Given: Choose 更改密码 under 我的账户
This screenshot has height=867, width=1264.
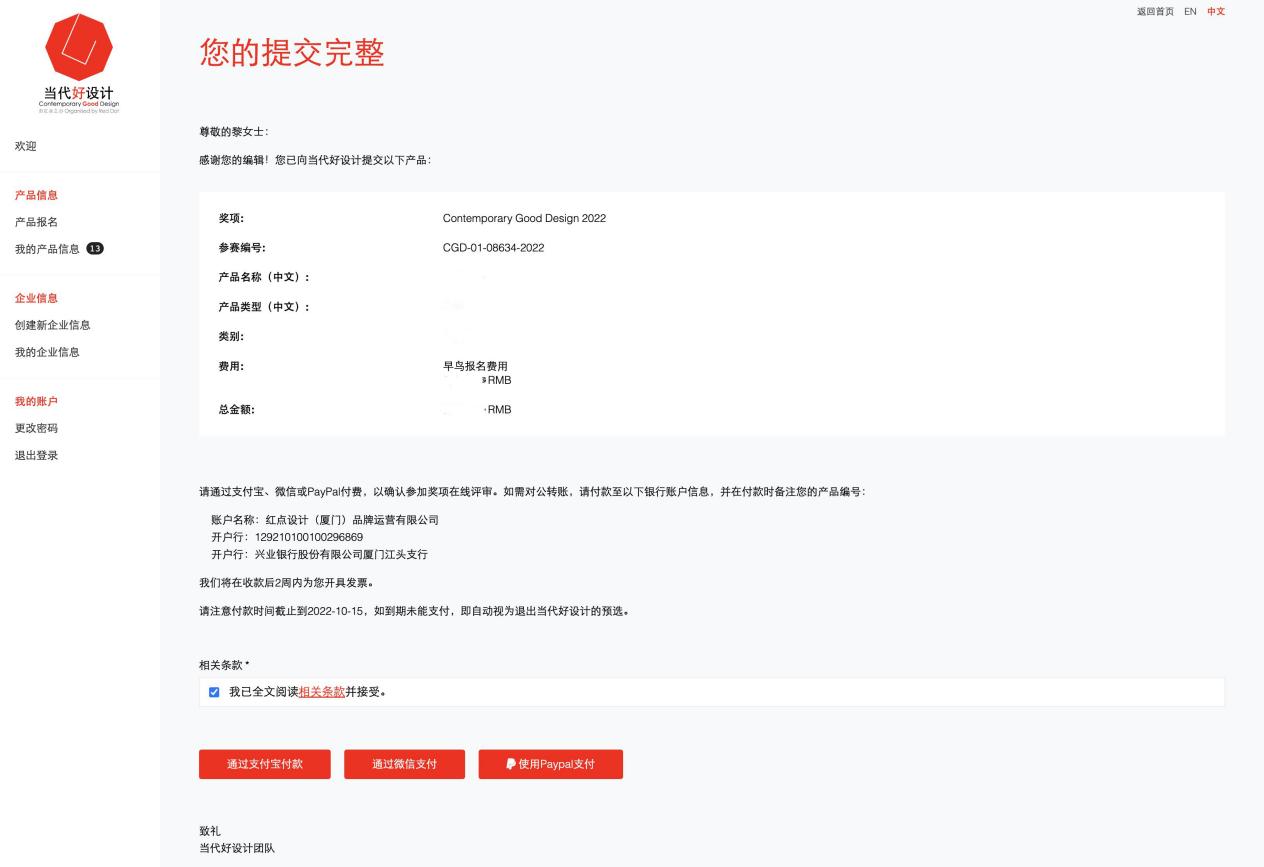Looking at the screenshot, I should (36, 429).
